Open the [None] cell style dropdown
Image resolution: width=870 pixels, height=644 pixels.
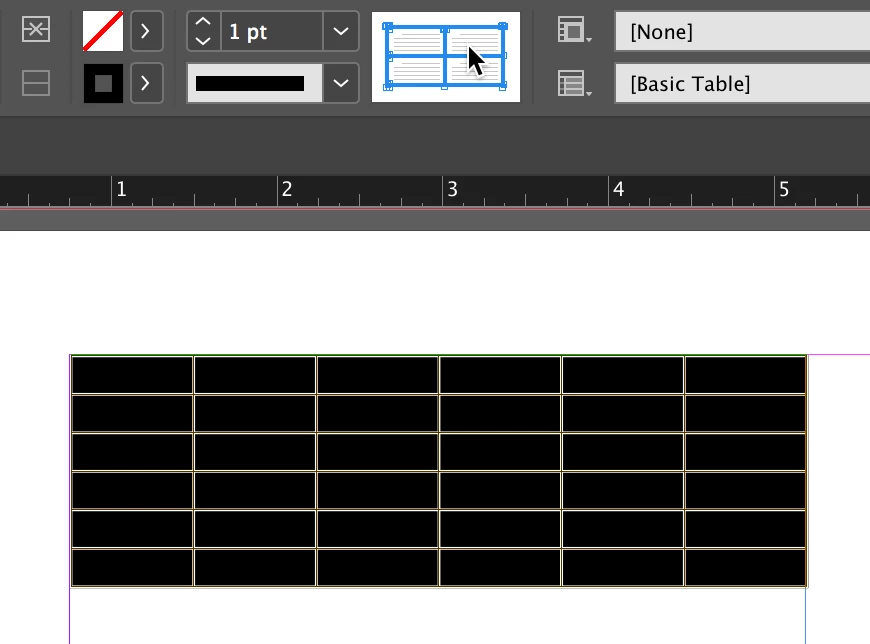coord(742,32)
